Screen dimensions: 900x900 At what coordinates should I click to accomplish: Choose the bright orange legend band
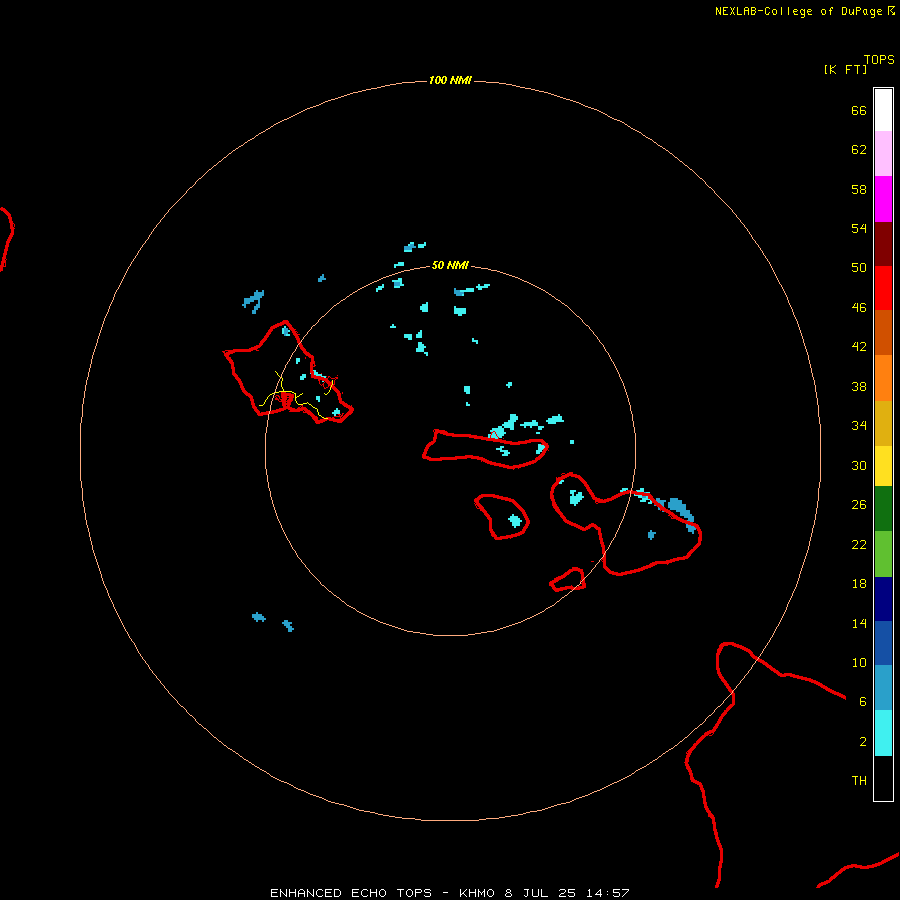(883, 378)
